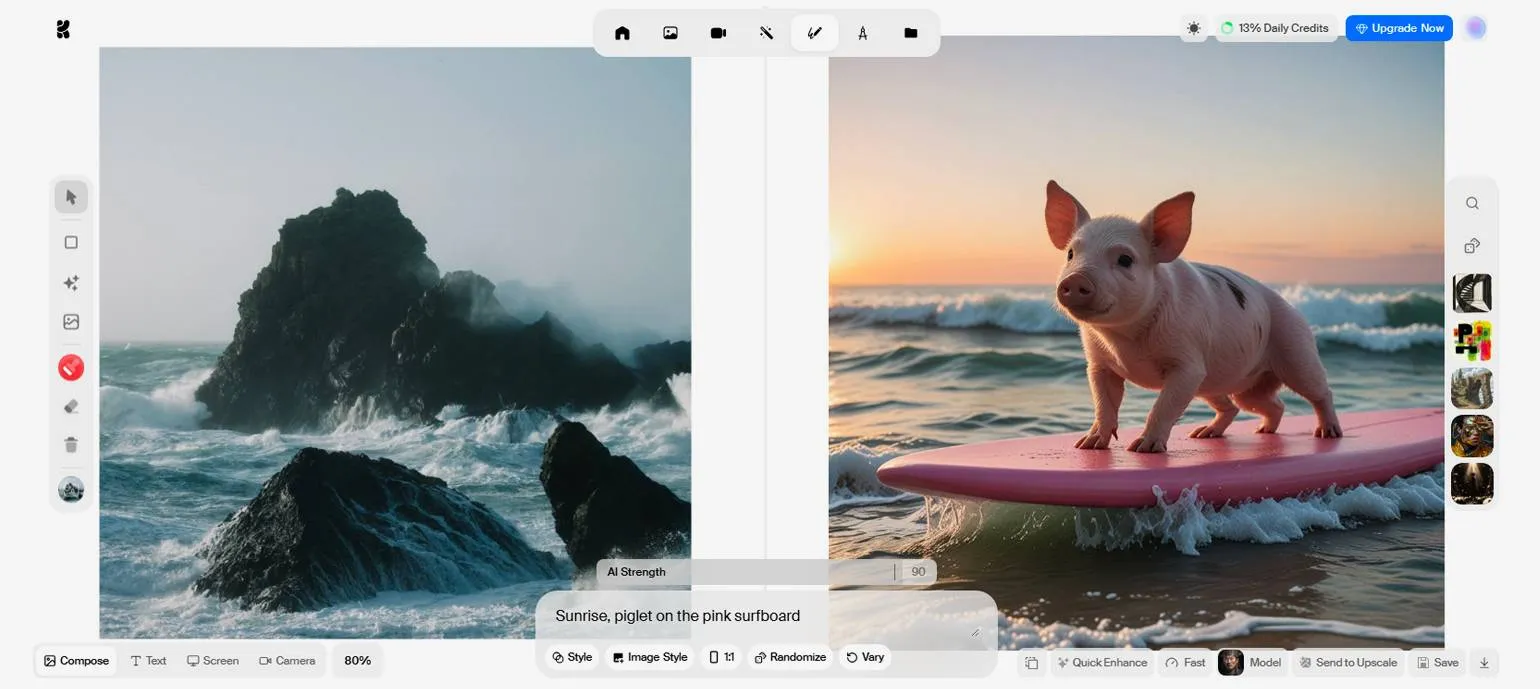The width and height of the screenshot is (1540, 689).
Task: Click the prompt text field
Action: point(760,616)
